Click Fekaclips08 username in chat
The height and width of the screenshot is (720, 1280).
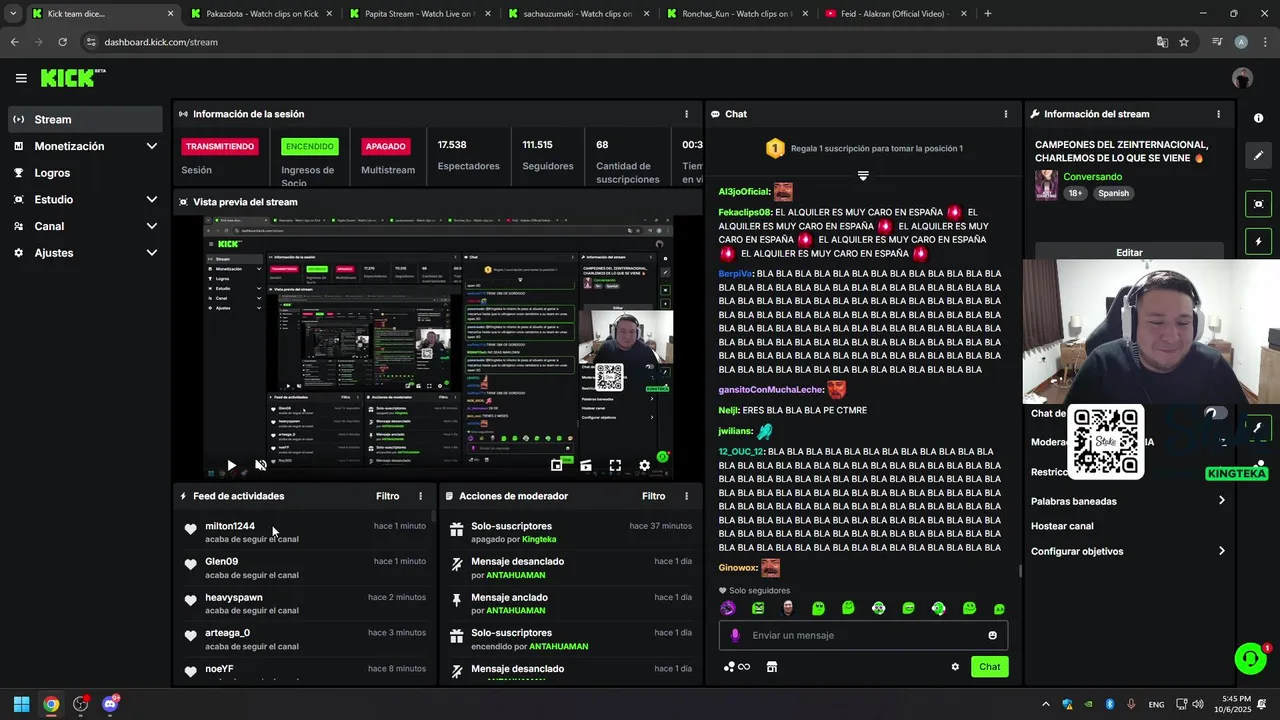tap(744, 212)
